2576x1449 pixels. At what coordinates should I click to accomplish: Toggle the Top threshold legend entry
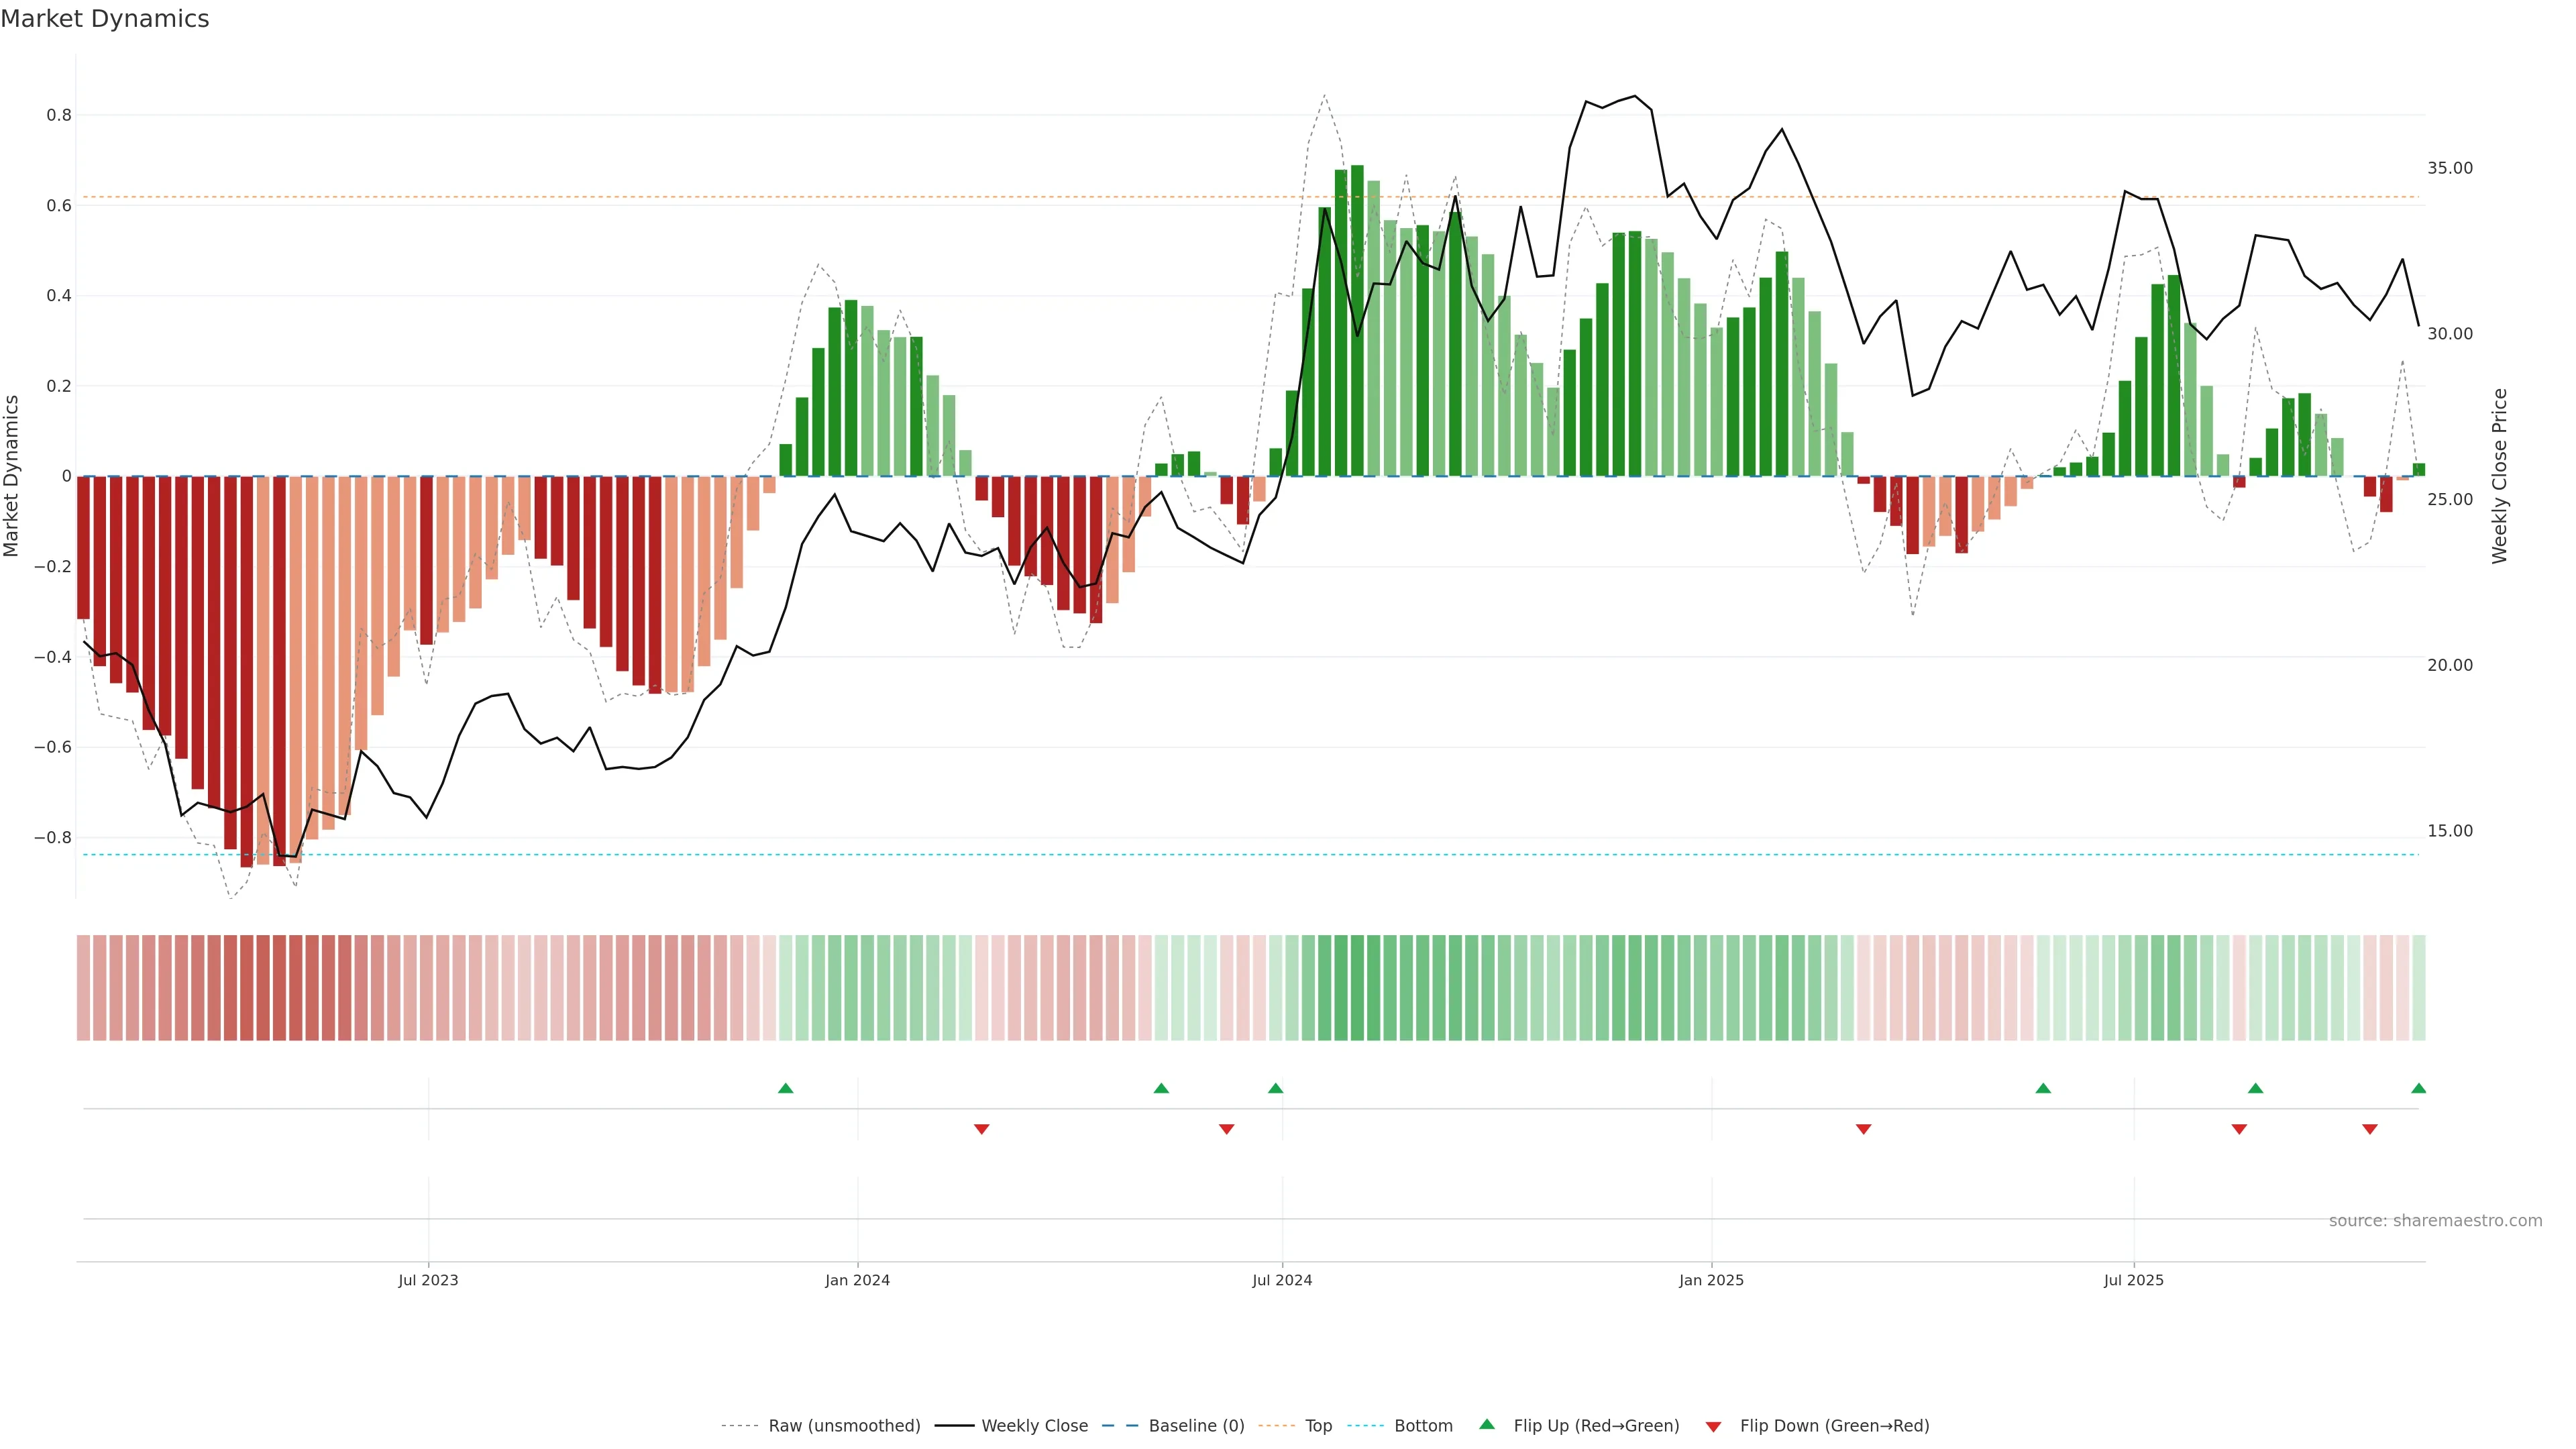point(1318,1426)
